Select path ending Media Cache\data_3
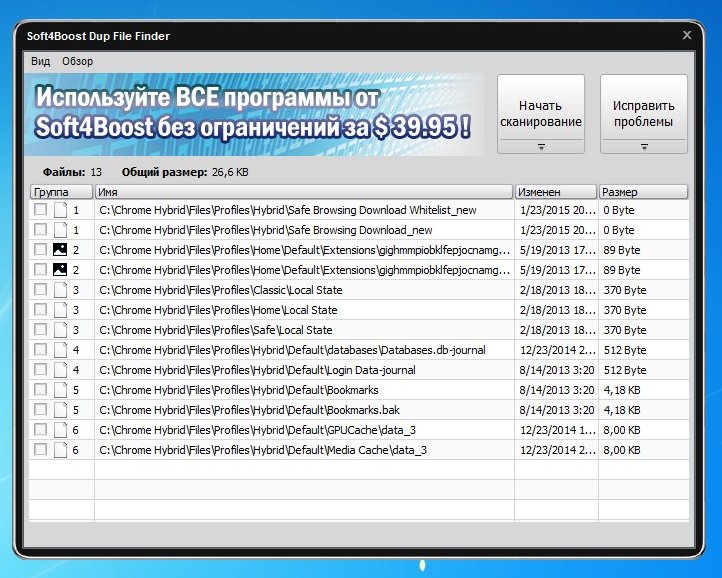 (263, 450)
